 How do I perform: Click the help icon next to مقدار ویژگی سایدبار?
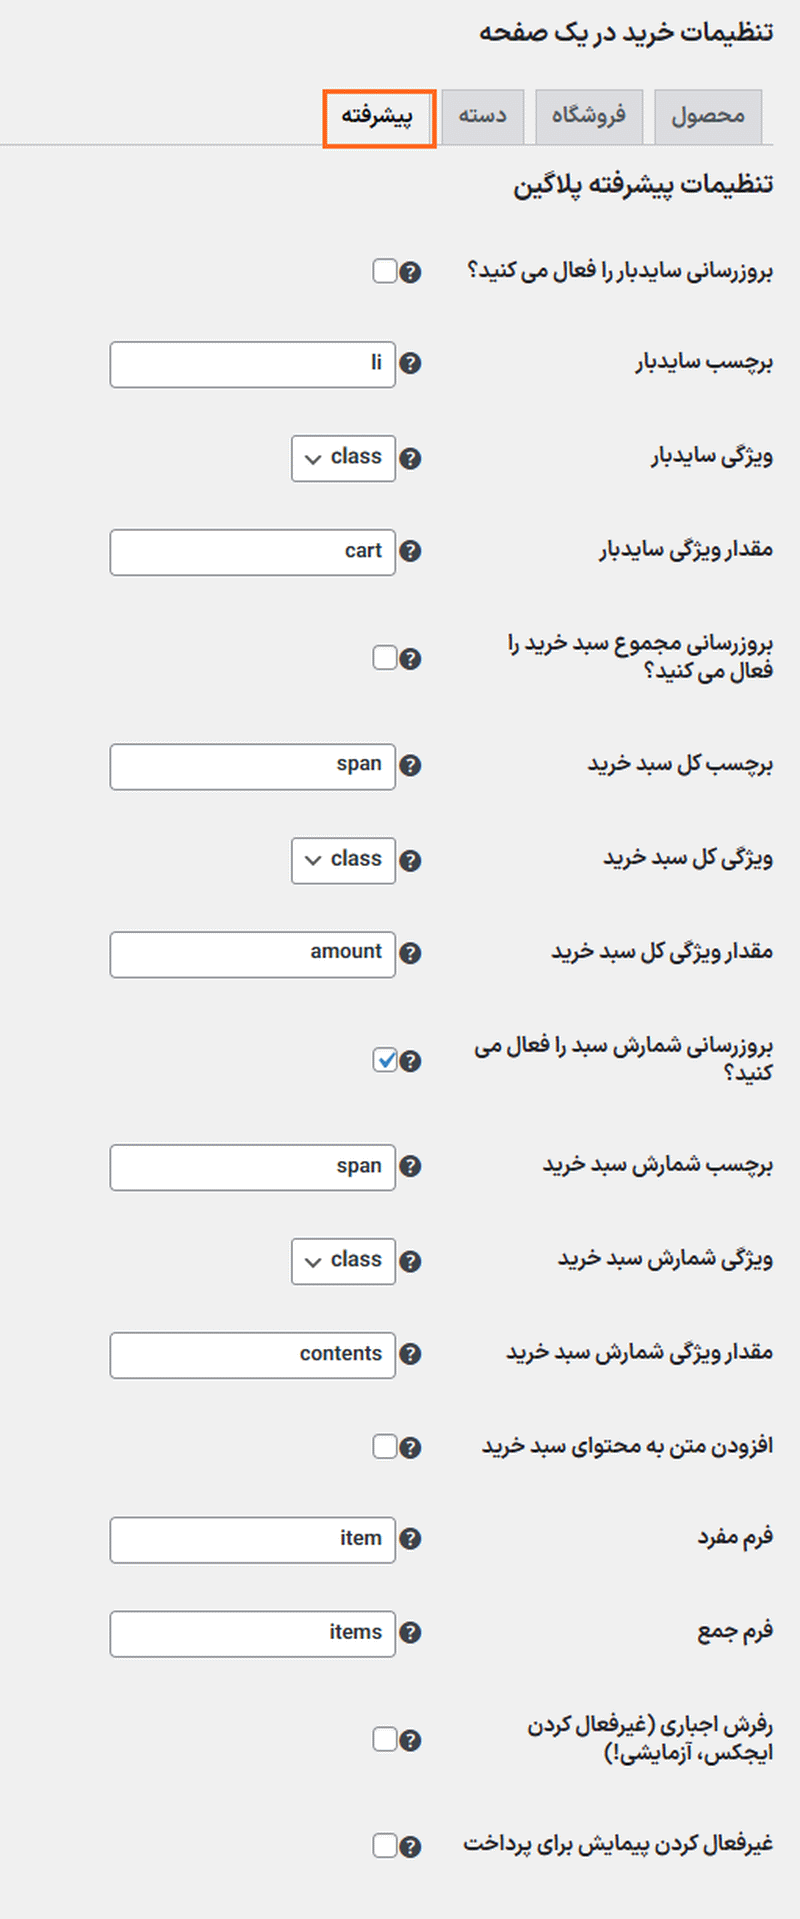pos(409,551)
